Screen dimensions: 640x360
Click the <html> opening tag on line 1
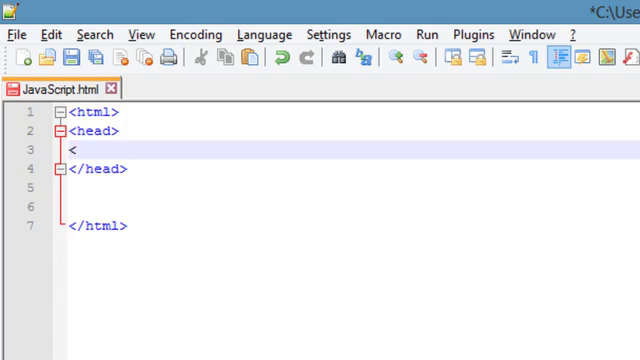(x=94, y=112)
